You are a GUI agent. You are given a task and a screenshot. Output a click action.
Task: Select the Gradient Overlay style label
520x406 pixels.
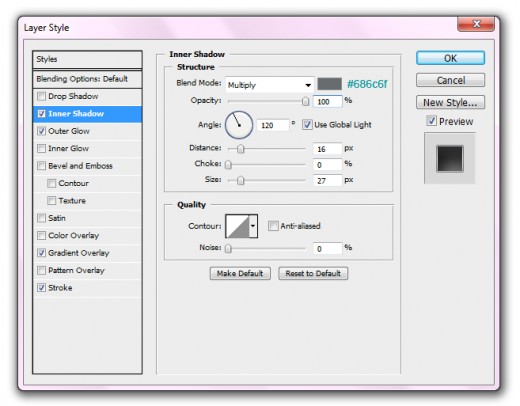pos(79,253)
